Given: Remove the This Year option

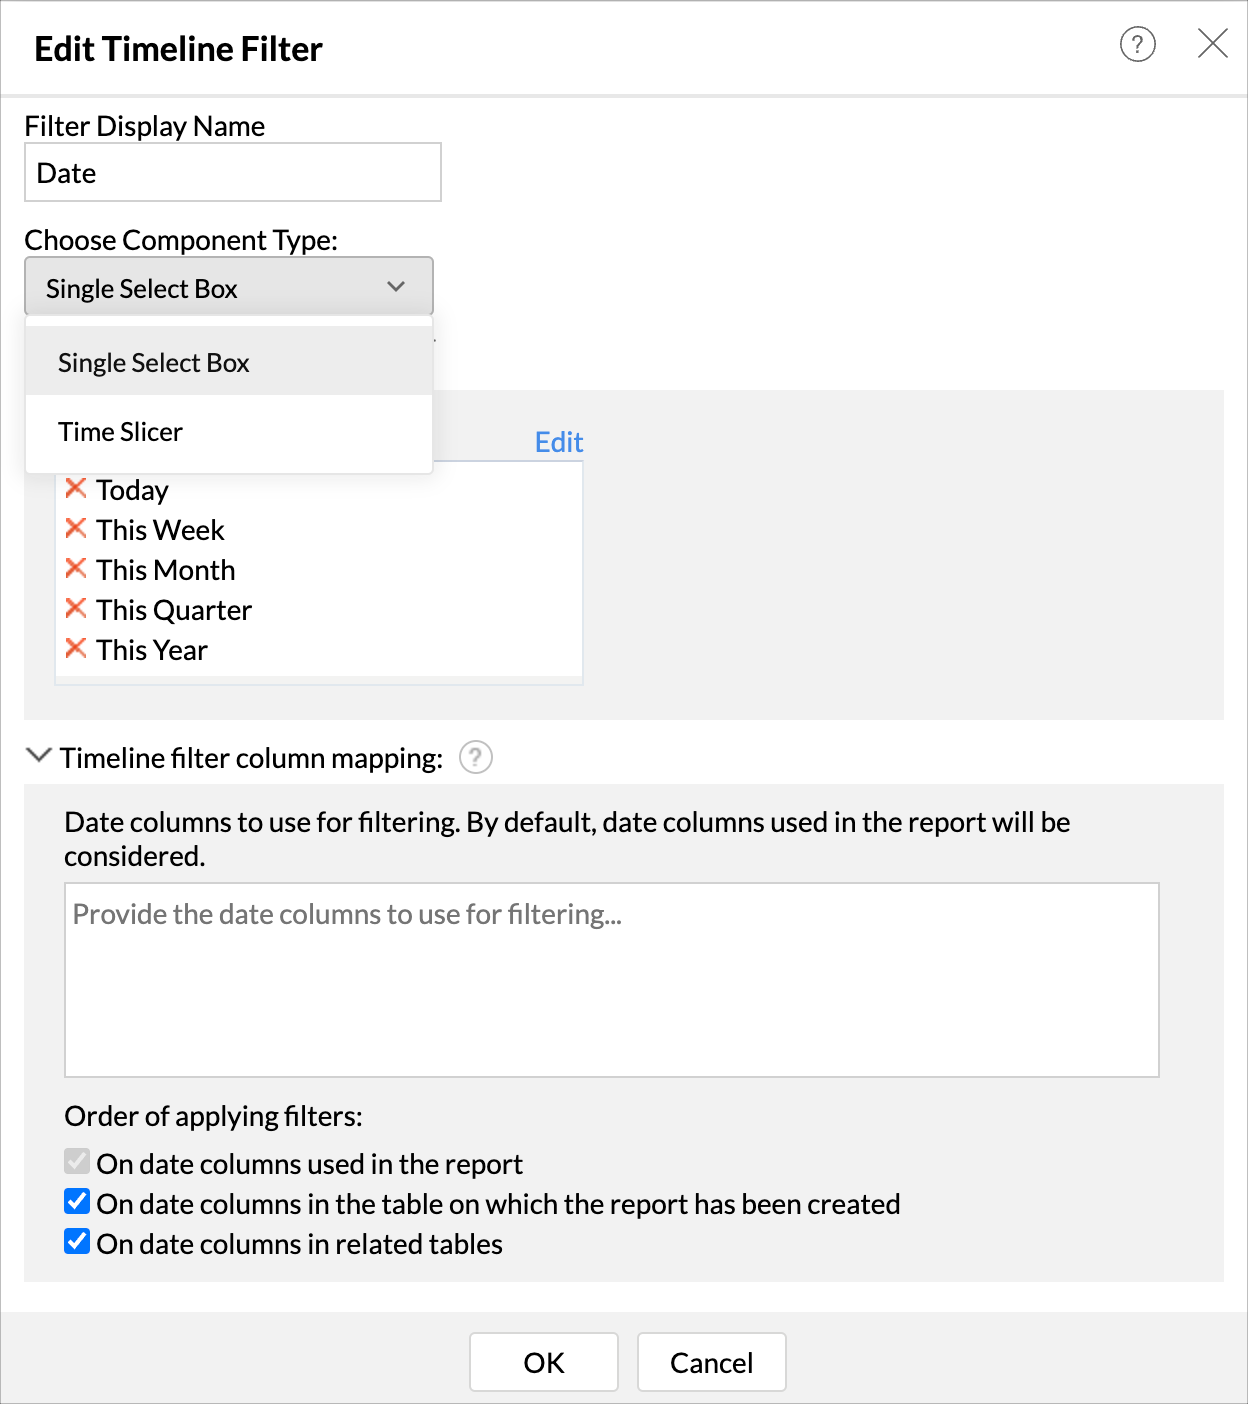Looking at the screenshot, I should [76, 649].
